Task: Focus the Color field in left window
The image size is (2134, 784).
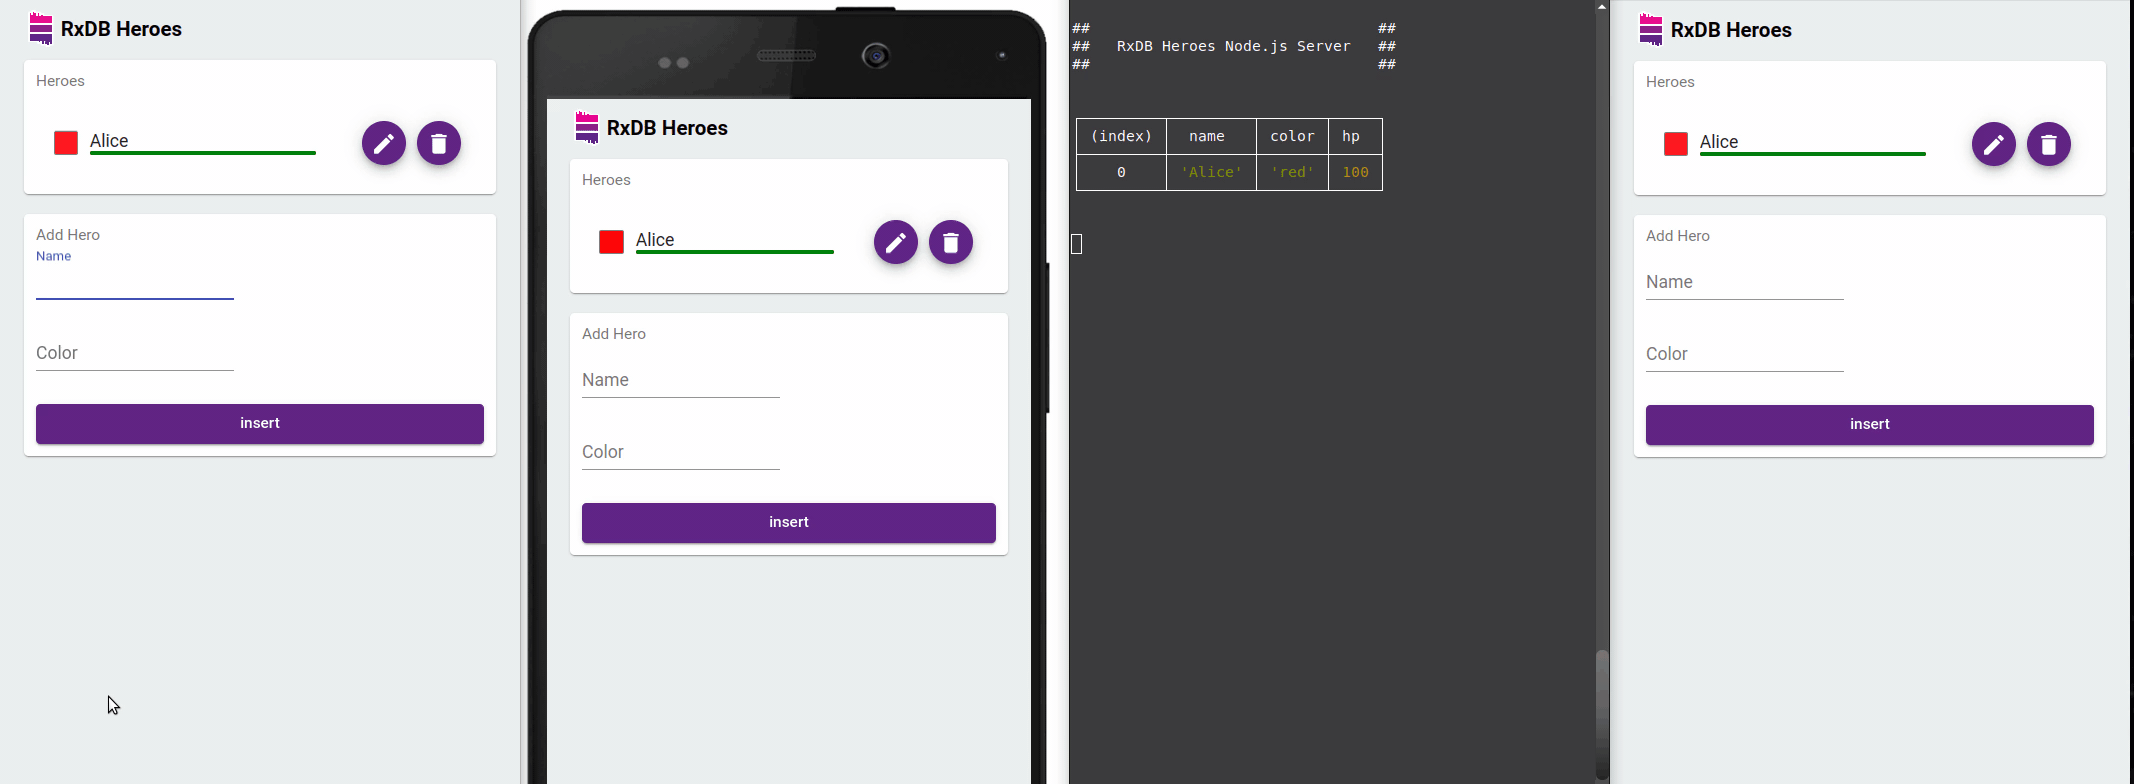Action: click(135, 354)
